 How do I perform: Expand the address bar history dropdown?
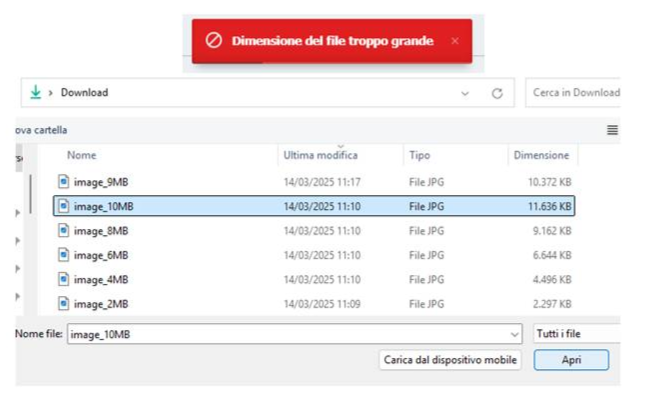pos(465,93)
